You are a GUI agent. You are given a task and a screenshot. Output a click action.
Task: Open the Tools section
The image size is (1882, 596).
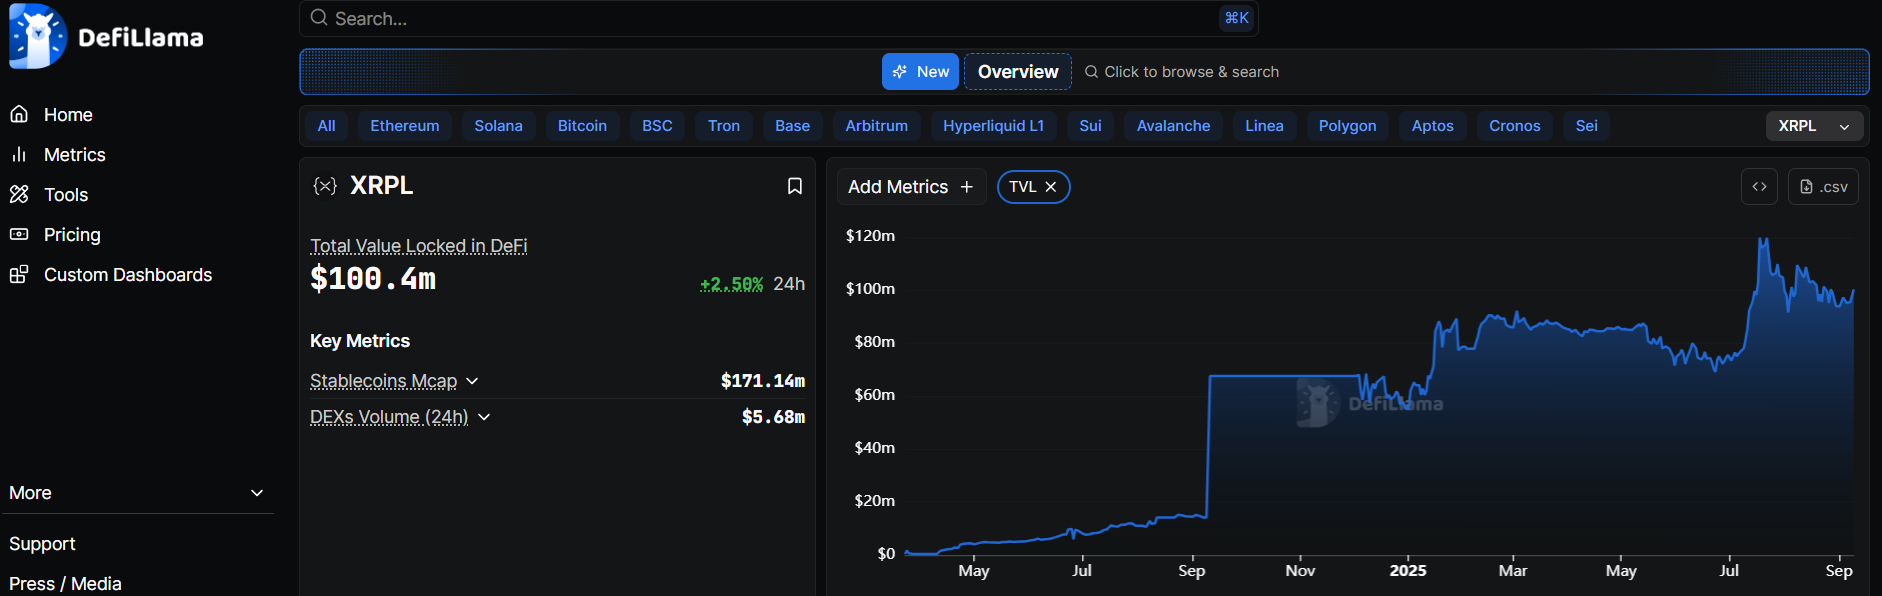(x=66, y=195)
